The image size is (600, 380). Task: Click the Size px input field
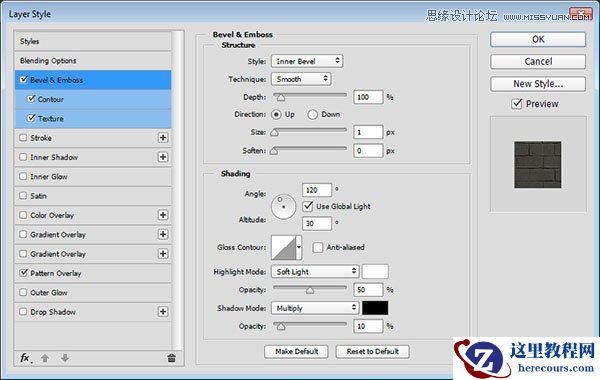(x=368, y=132)
